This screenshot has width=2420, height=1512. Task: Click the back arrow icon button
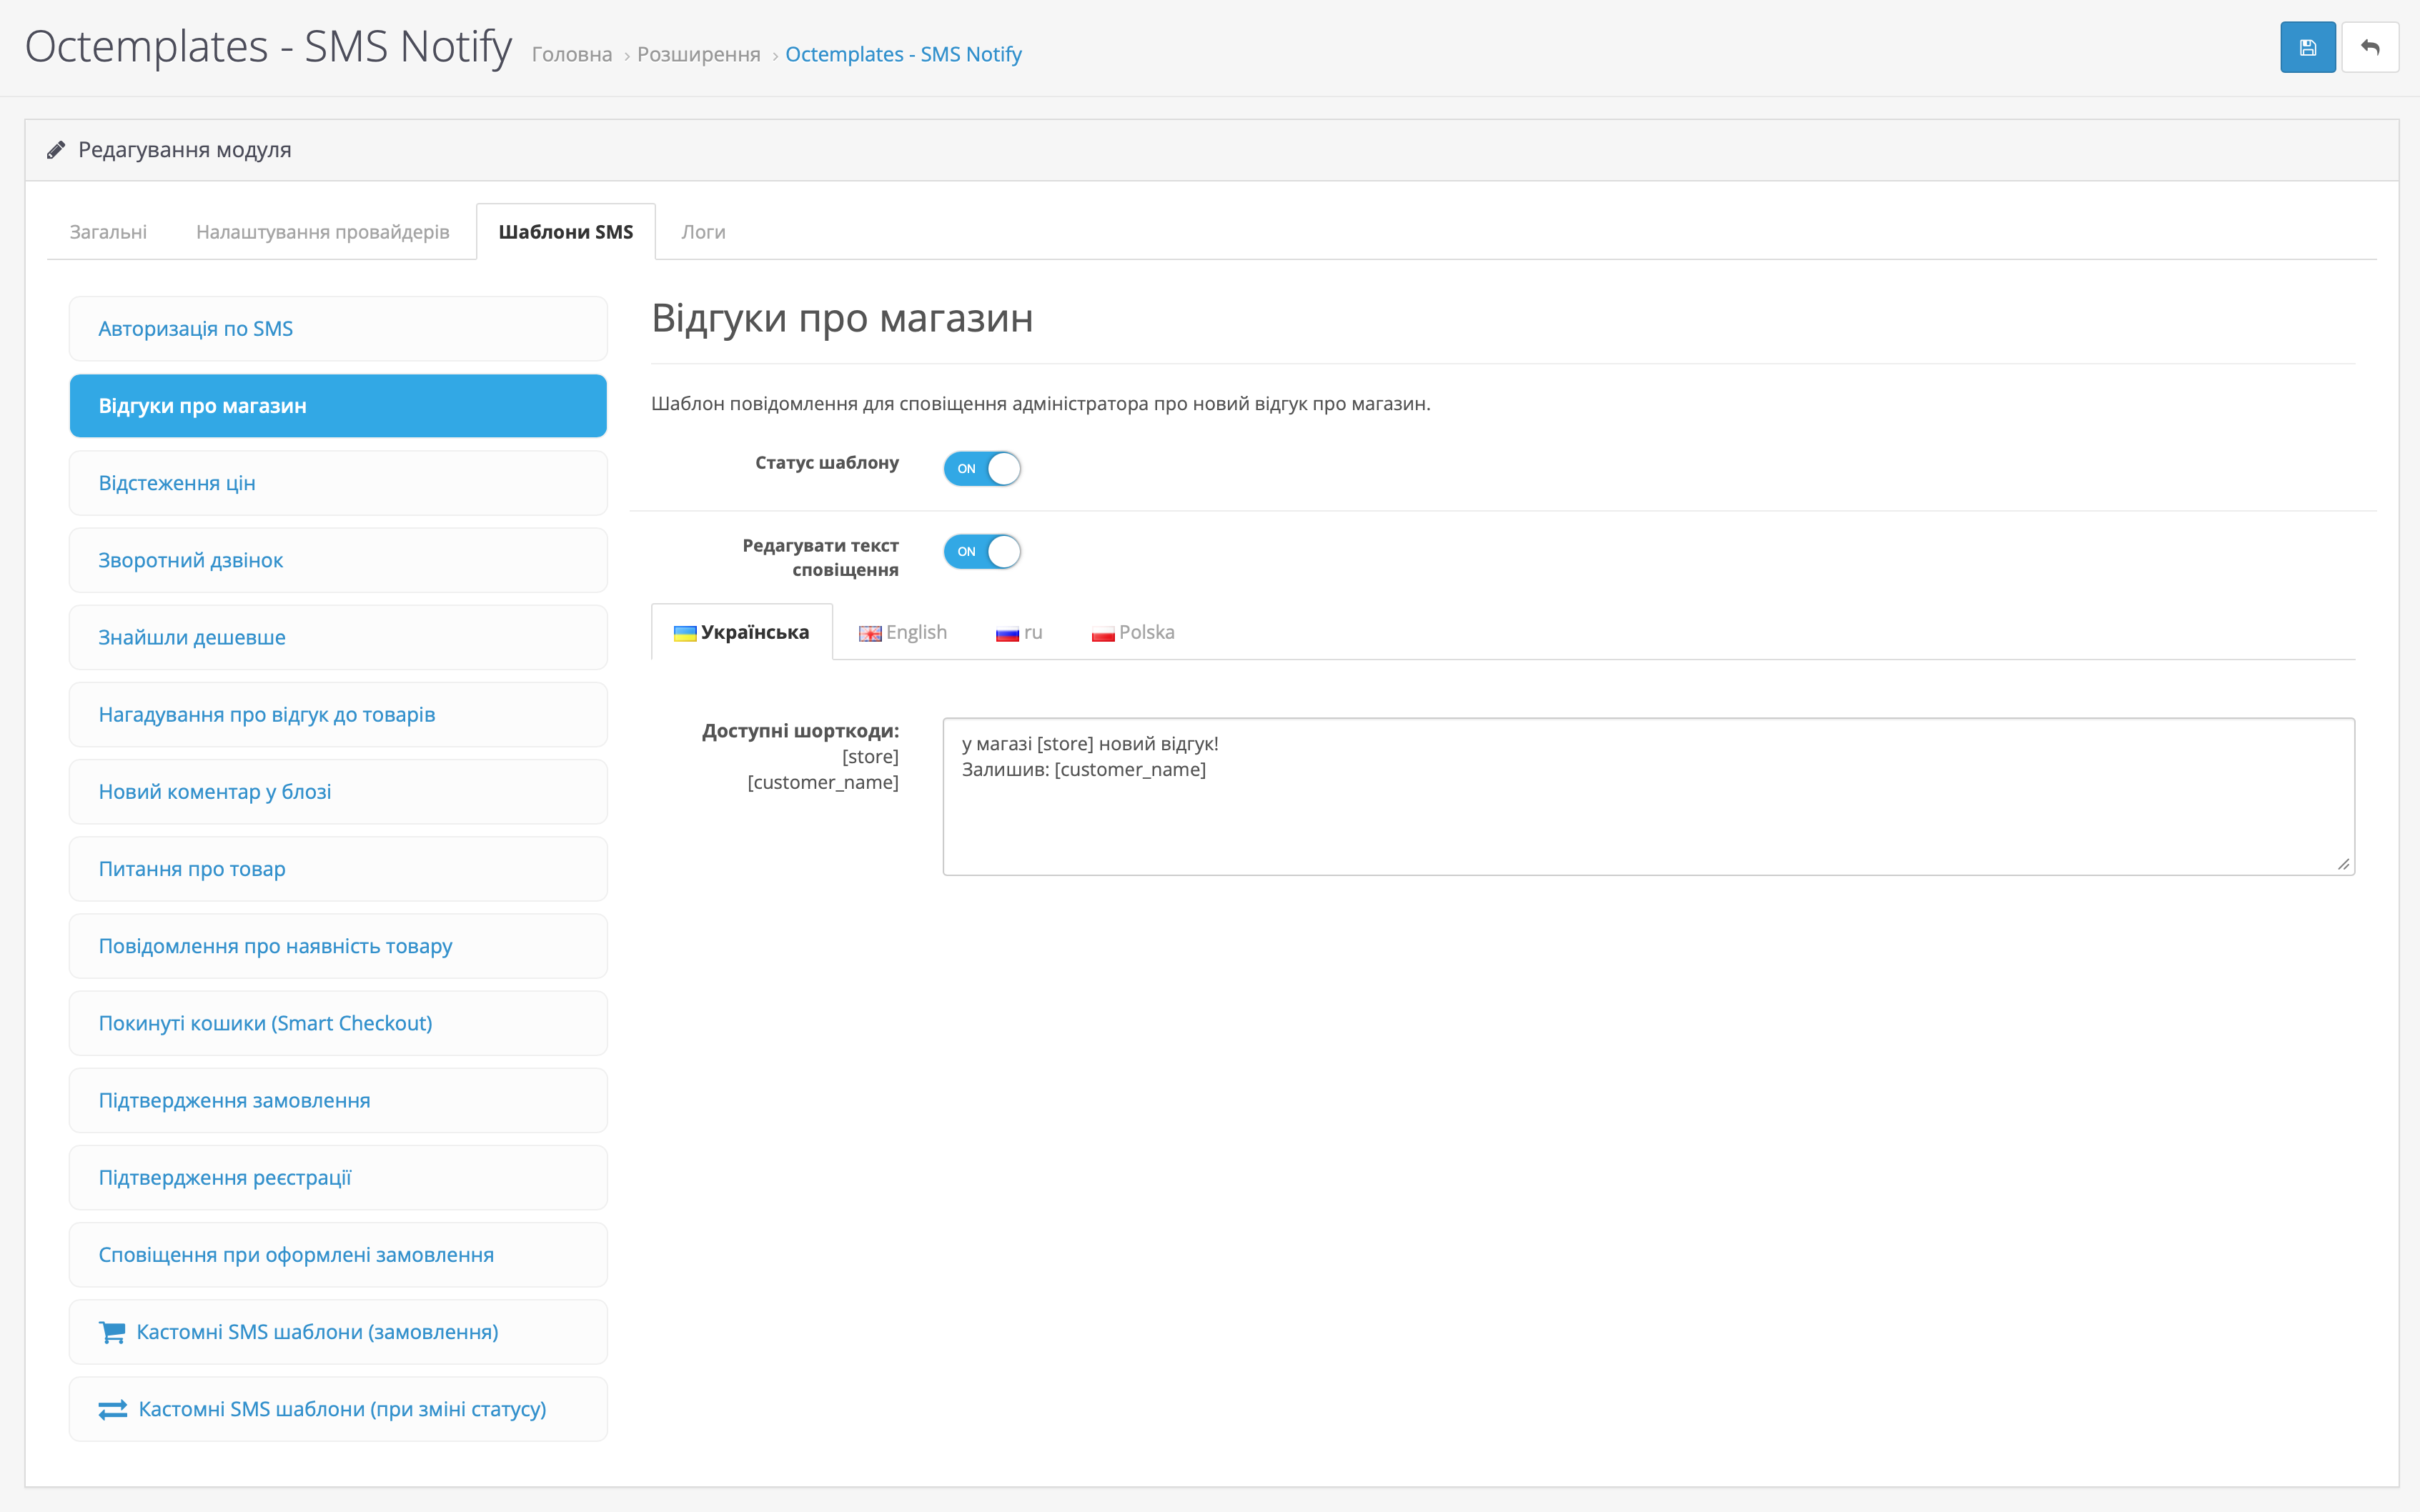[2369, 47]
